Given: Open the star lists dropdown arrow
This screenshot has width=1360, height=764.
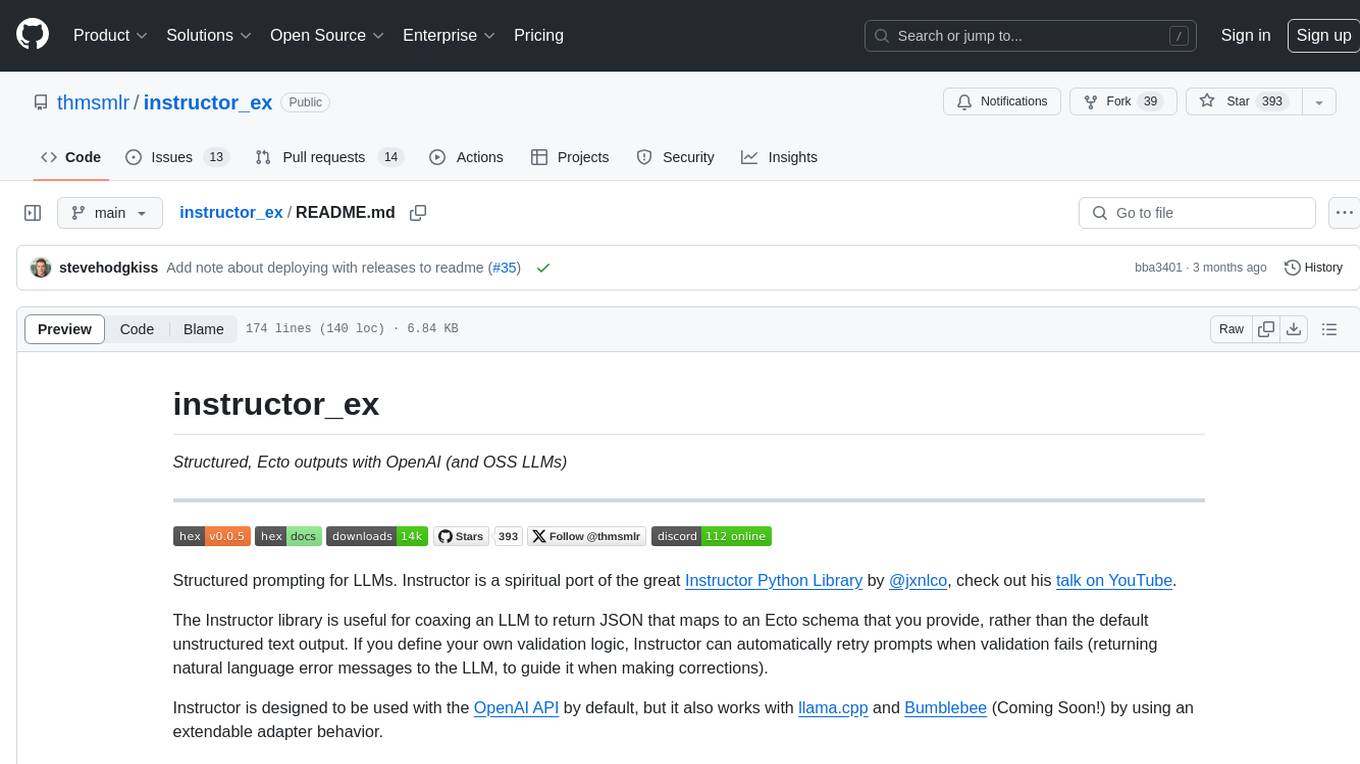Looking at the screenshot, I should click(1319, 101).
